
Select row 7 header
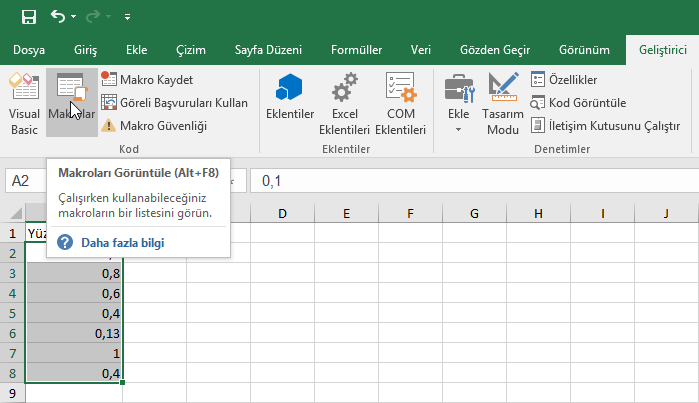[x=12, y=354]
